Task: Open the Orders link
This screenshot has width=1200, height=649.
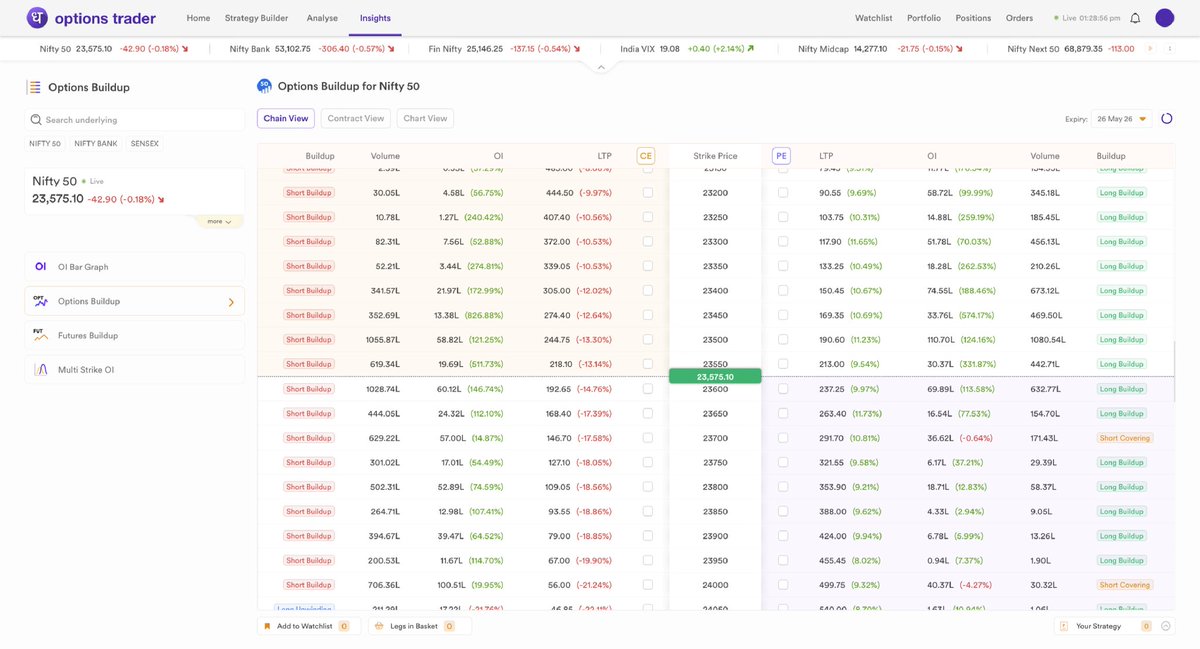Action: click(1019, 18)
